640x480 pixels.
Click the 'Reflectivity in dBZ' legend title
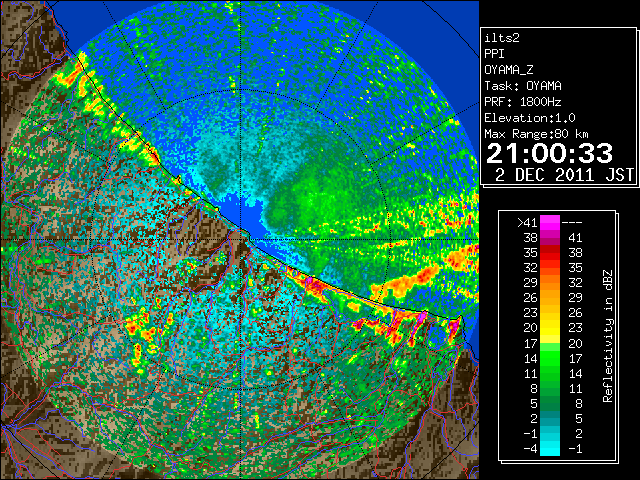point(608,336)
